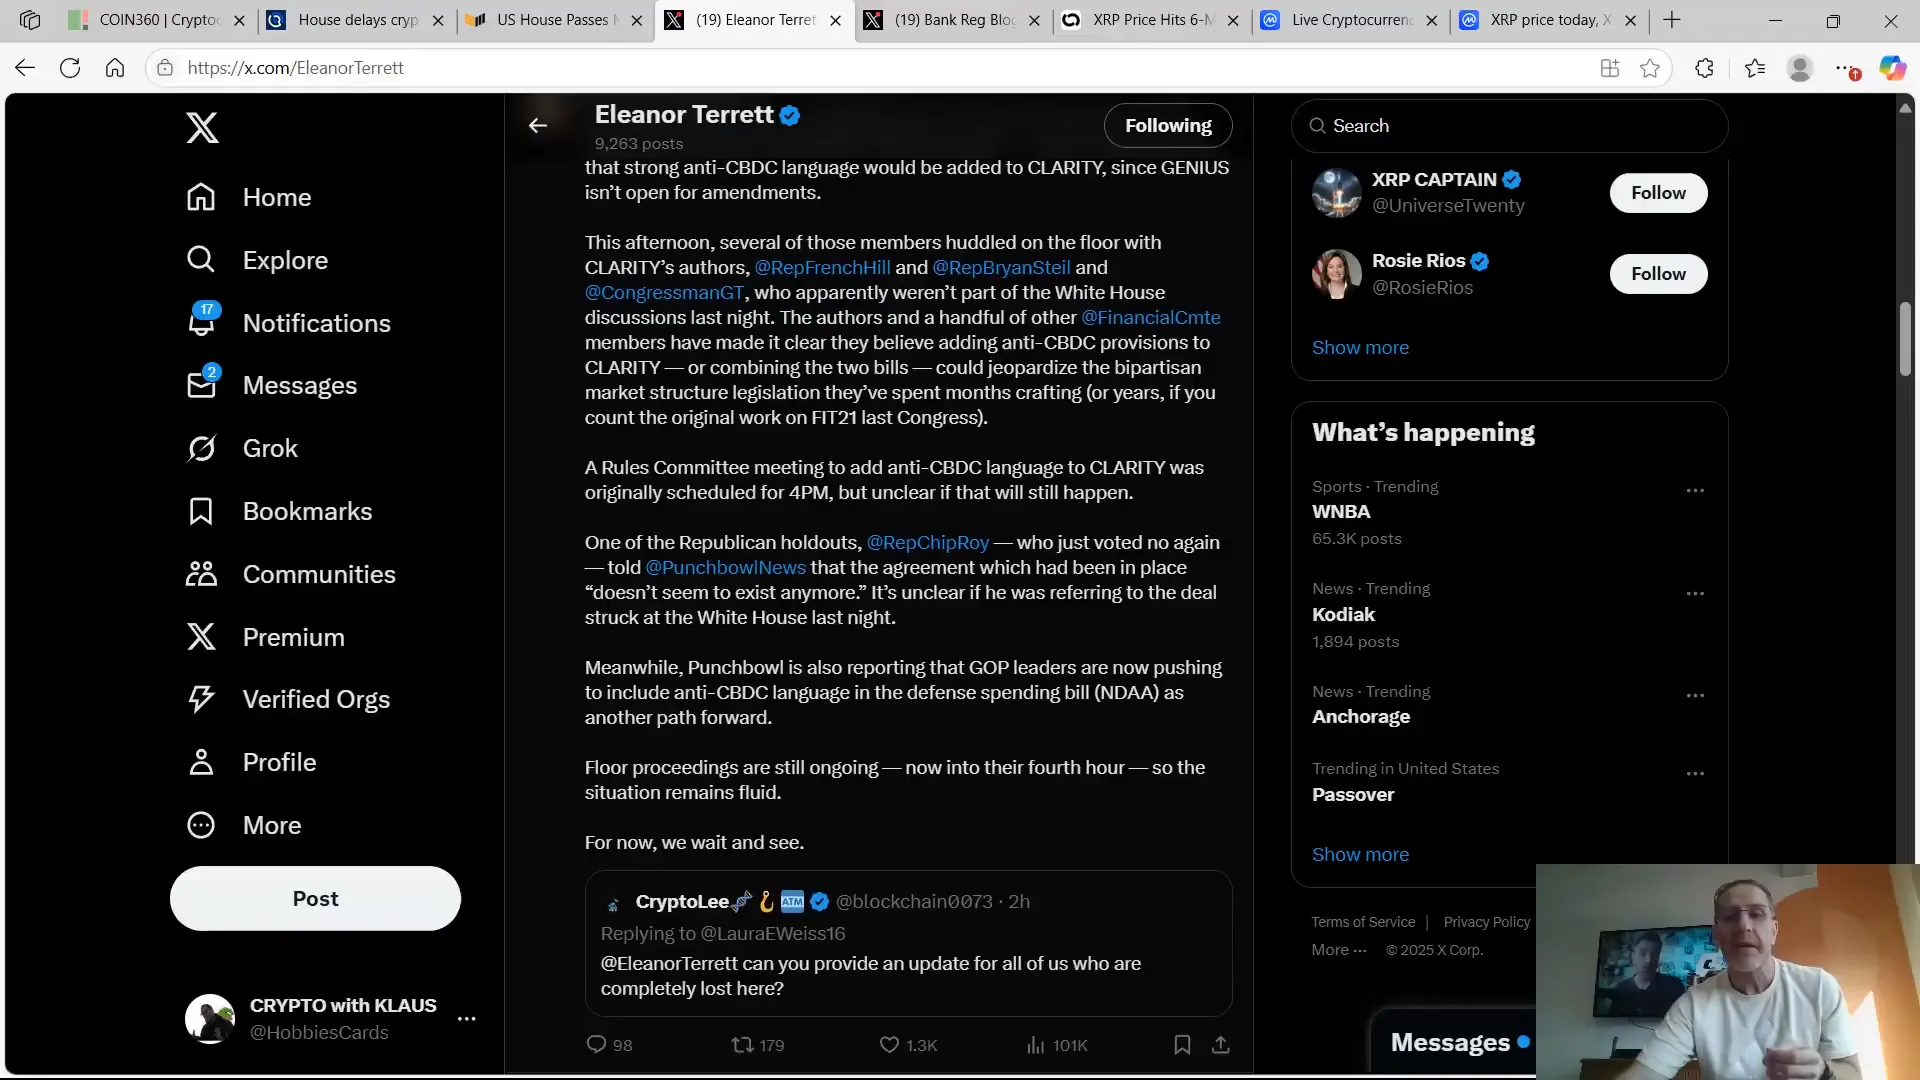Click the reply icon showing 98
Viewport: 1920px width, 1080px height.
click(x=597, y=1044)
